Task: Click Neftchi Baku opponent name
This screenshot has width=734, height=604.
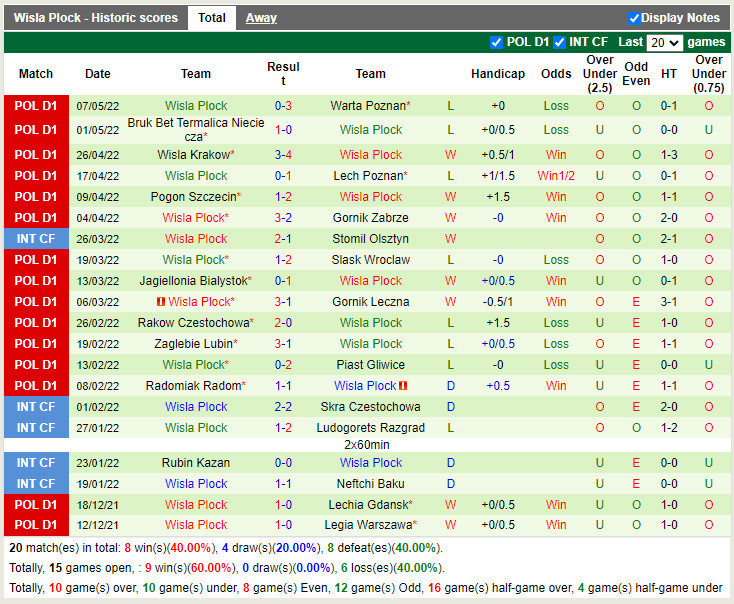Action: point(370,484)
